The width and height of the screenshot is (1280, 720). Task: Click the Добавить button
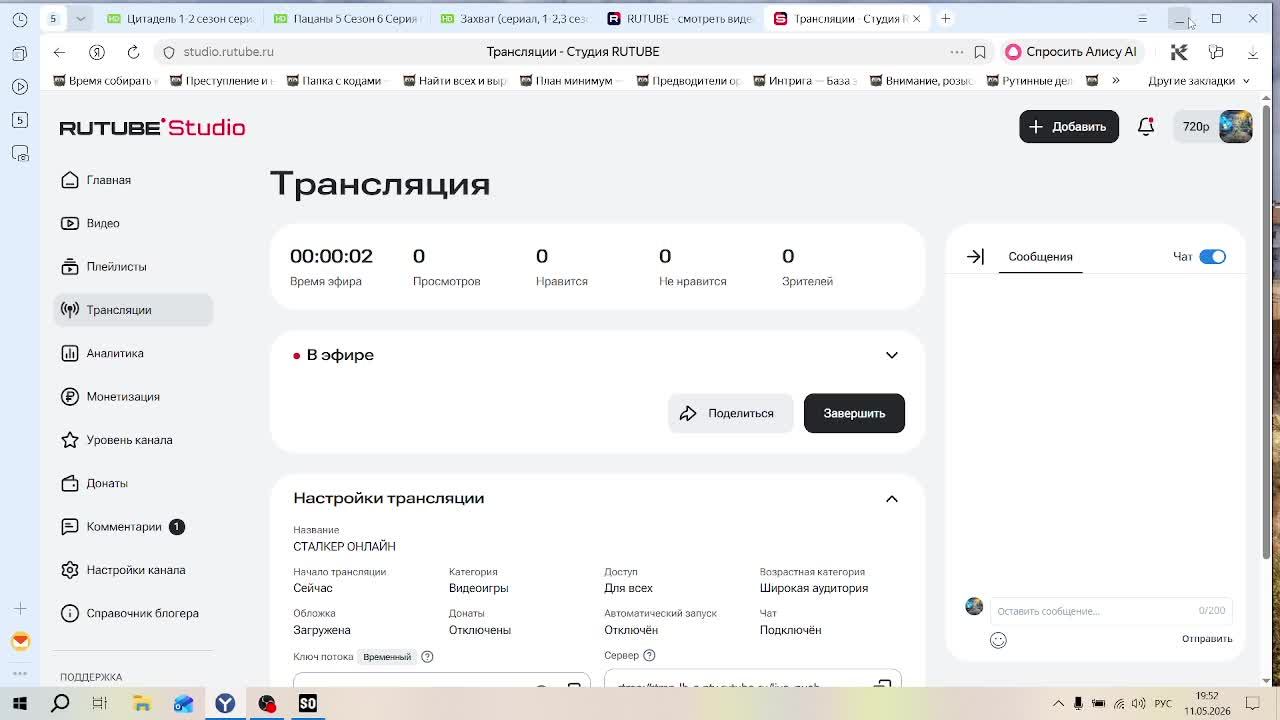click(x=1069, y=127)
